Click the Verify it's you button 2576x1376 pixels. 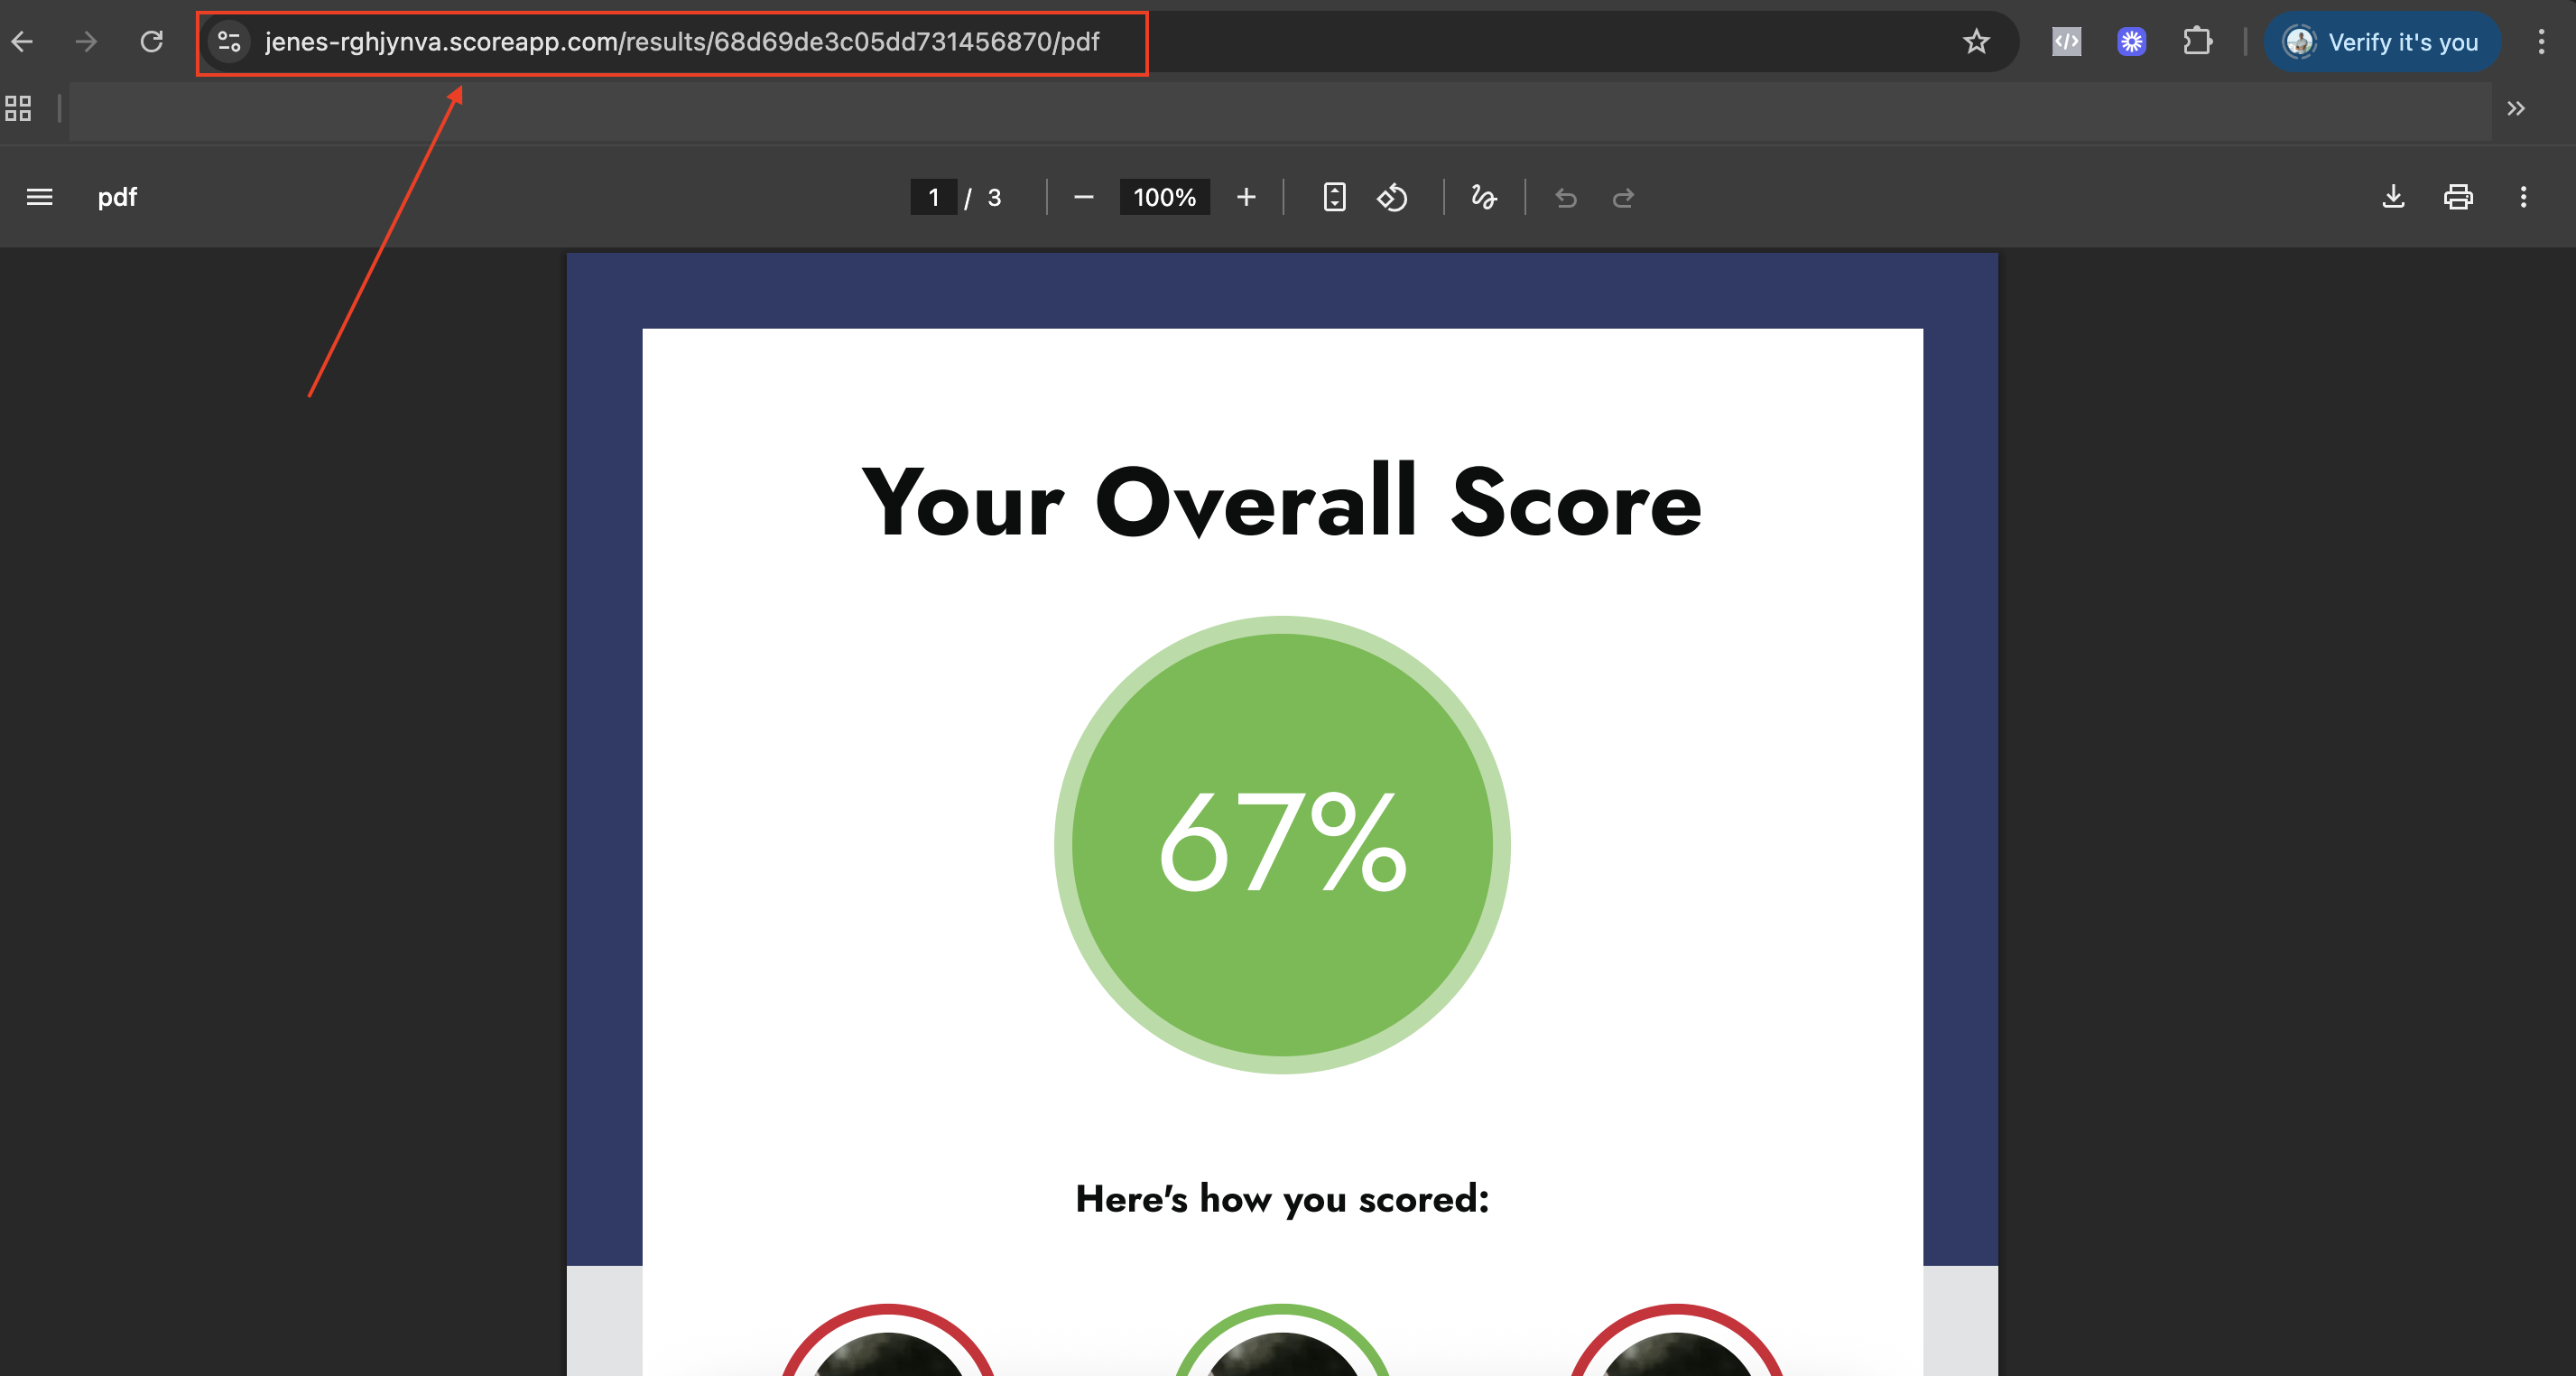pos(2382,42)
